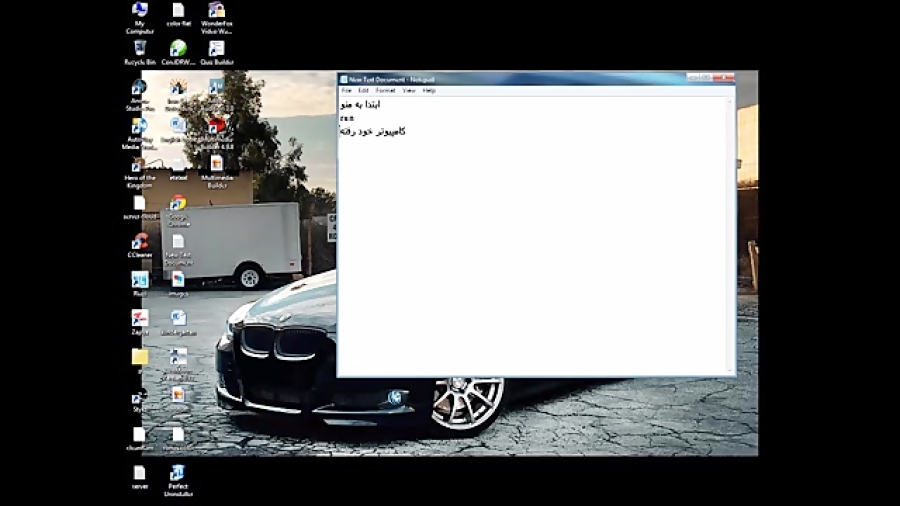Place cursor in first Persian text line
Image resolution: width=900 pixels, height=506 pixels.
(x=360, y=104)
